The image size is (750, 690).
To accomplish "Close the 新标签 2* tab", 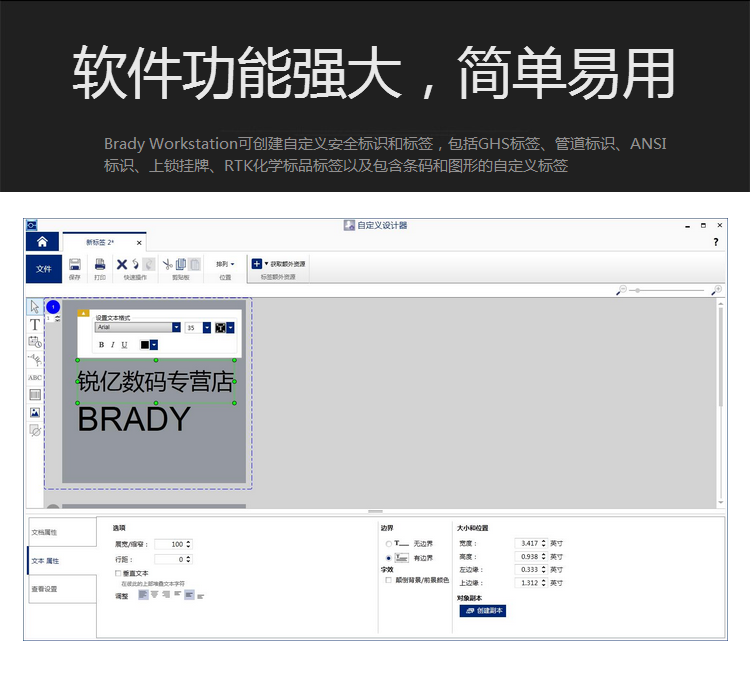I will [x=139, y=243].
